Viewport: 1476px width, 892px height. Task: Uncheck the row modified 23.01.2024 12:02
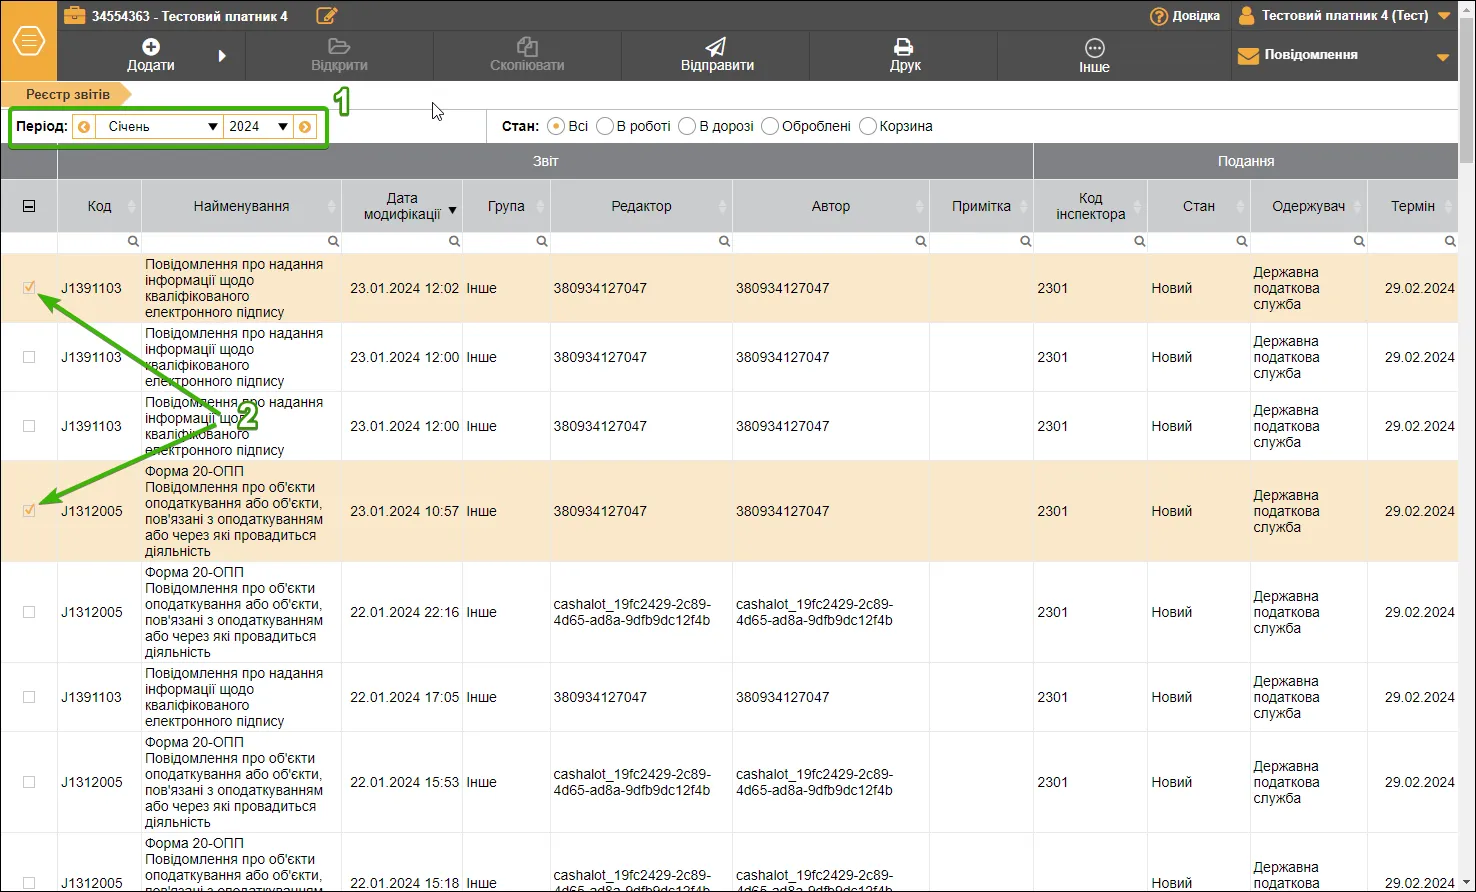29,288
